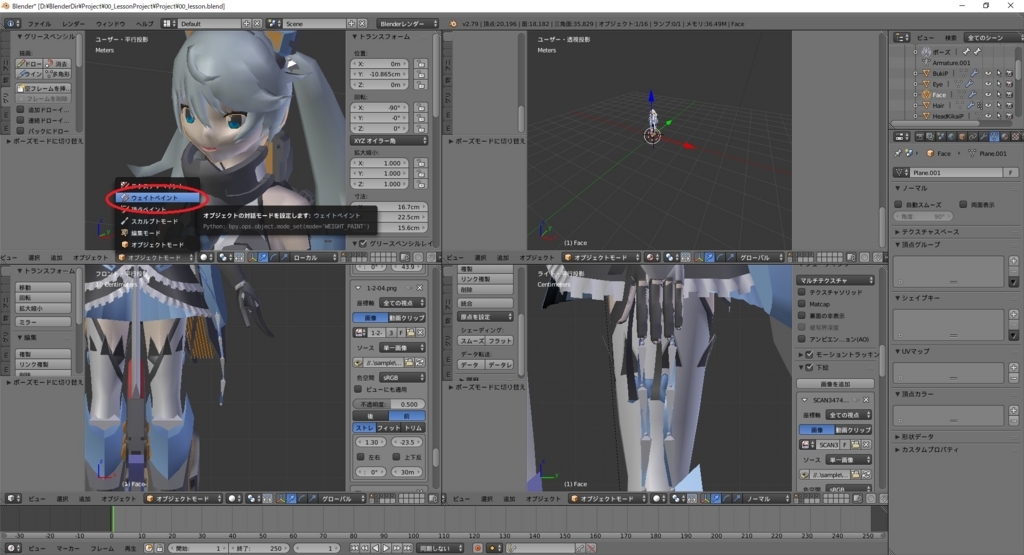Screen dimensions: 1024x555
Task: Open the Object properties tab (cube icon)
Action: tap(962, 136)
